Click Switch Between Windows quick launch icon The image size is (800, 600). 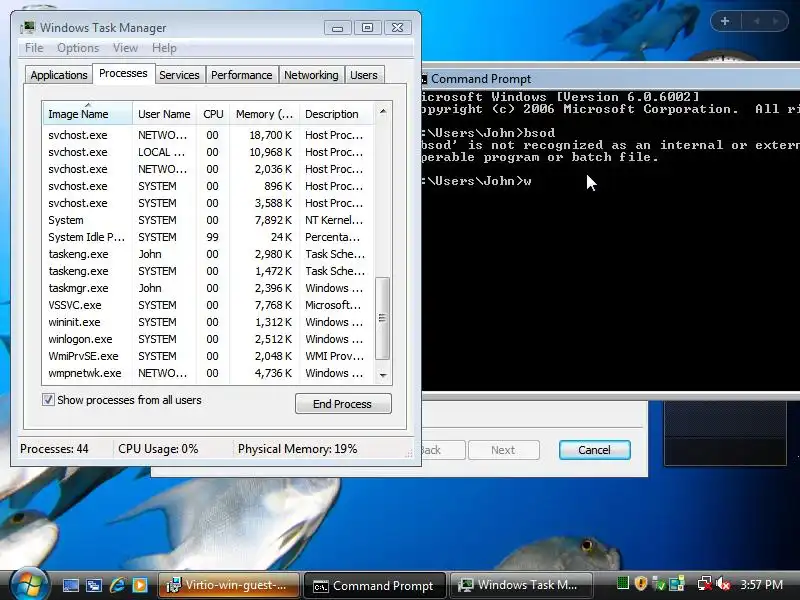tap(94, 585)
